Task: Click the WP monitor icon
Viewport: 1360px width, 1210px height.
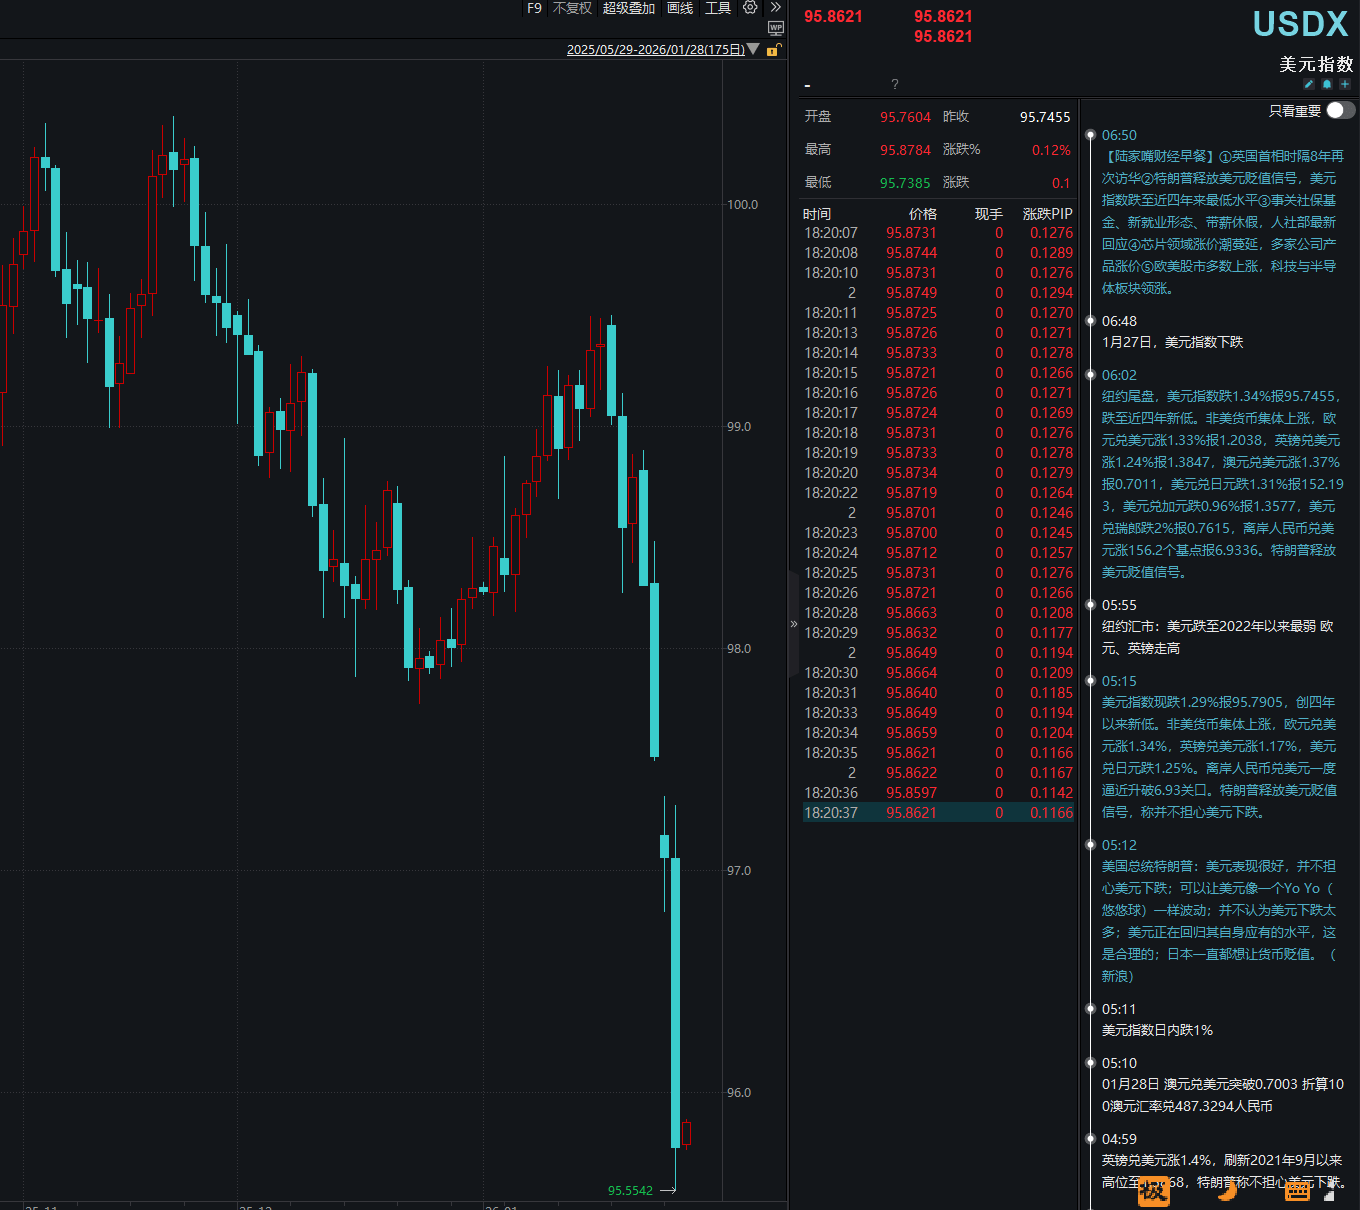Action: click(x=776, y=28)
